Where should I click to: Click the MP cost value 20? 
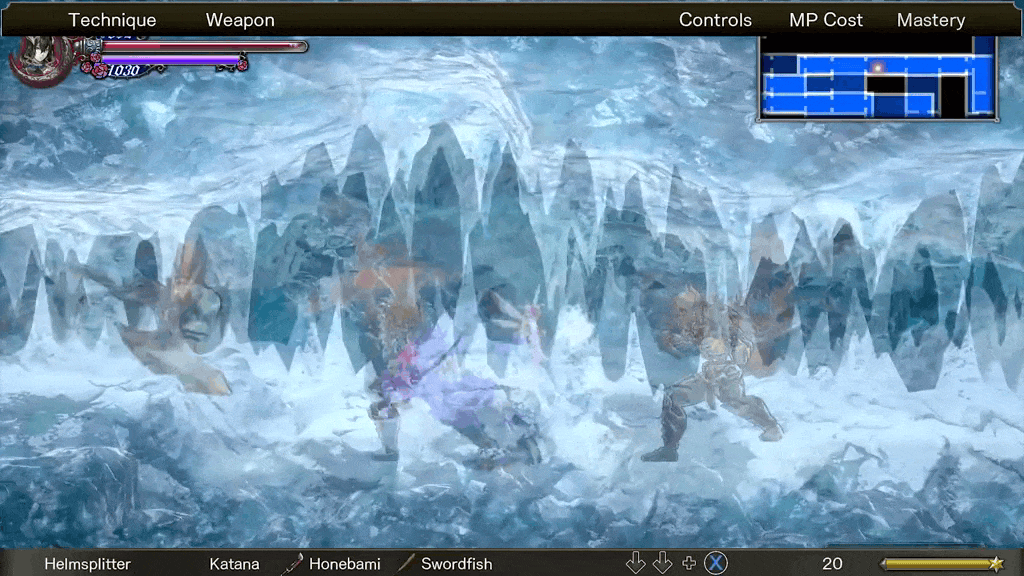[832, 564]
